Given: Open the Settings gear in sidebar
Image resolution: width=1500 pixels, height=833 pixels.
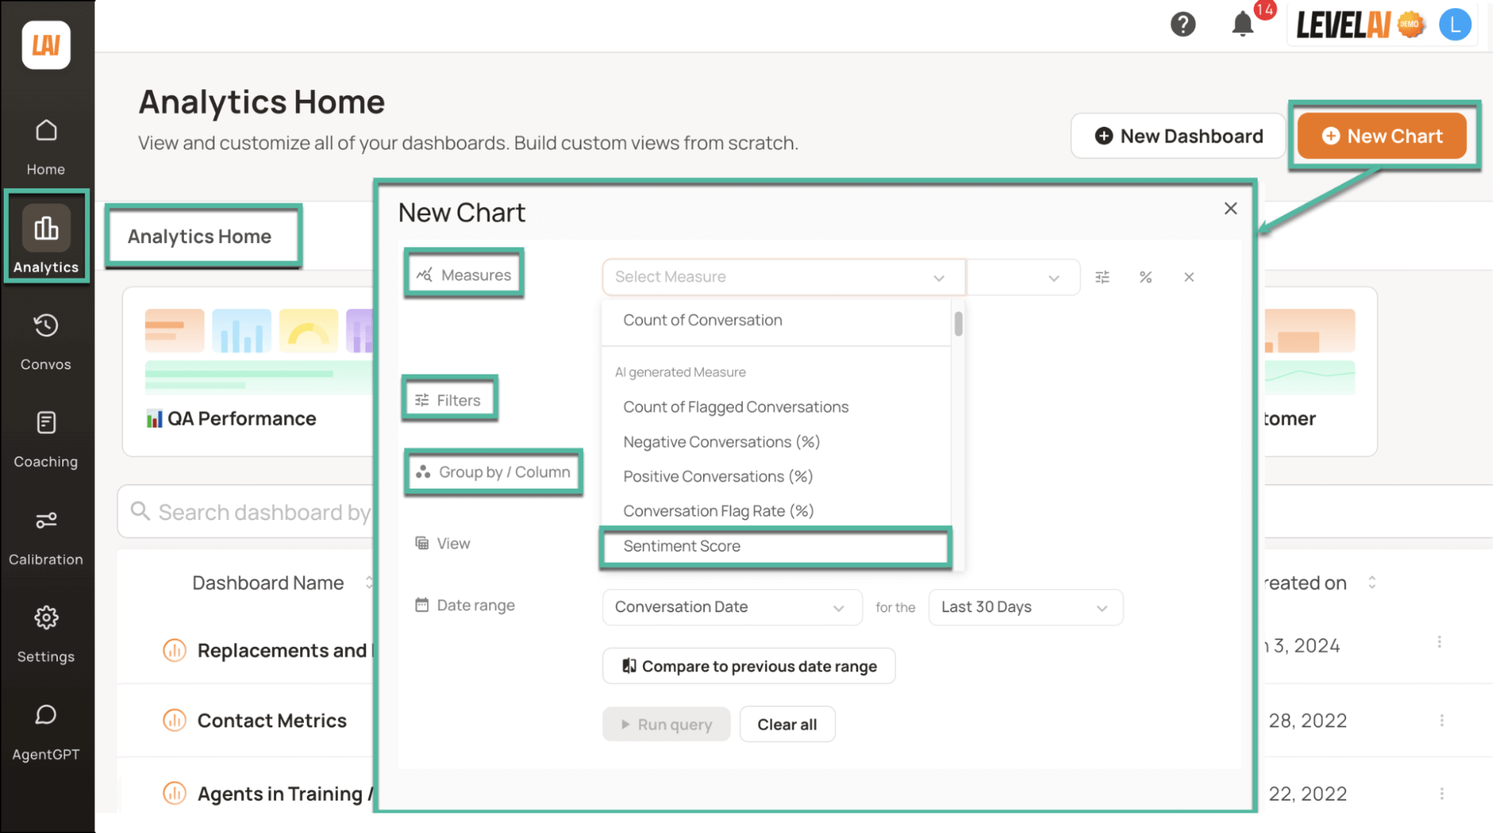Looking at the screenshot, I should click(x=46, y=633).
